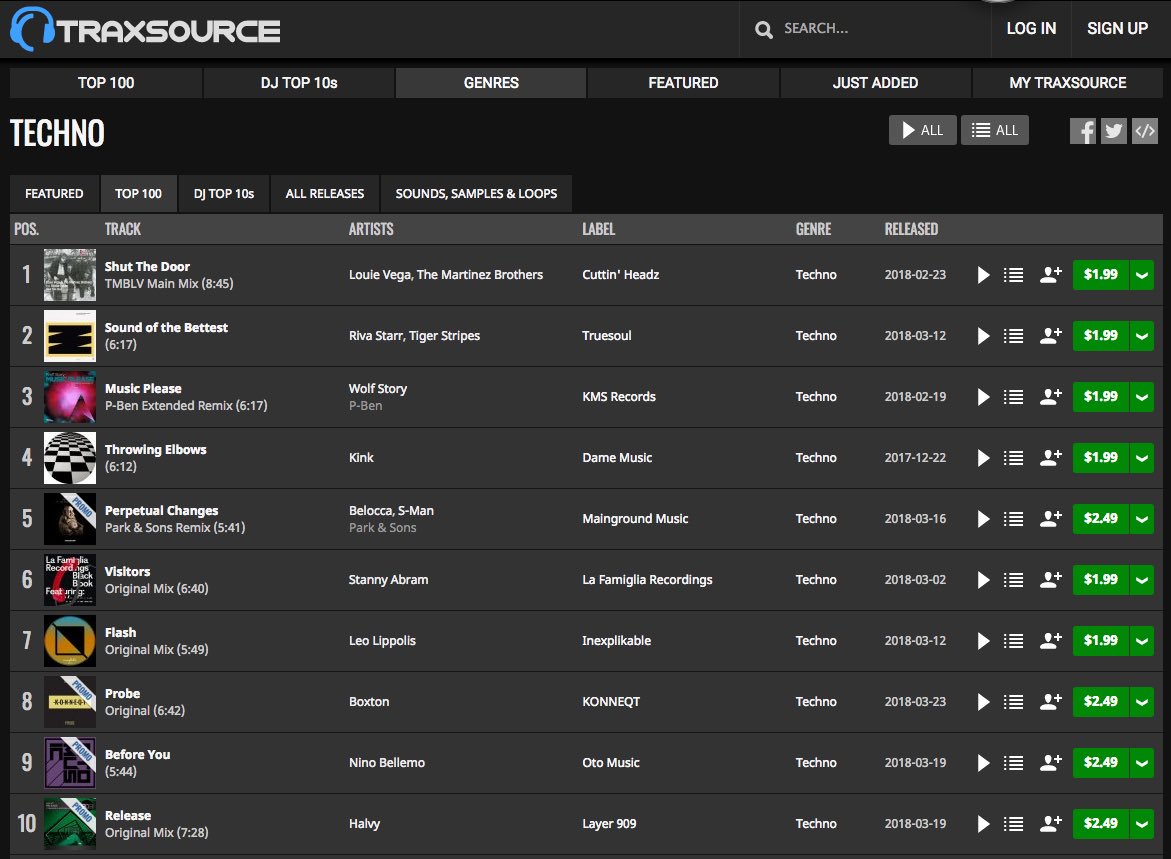The width and height of the screenshot is (1171, 859).
Task: Queue icon for Before You row
Action: point(1013,763)
